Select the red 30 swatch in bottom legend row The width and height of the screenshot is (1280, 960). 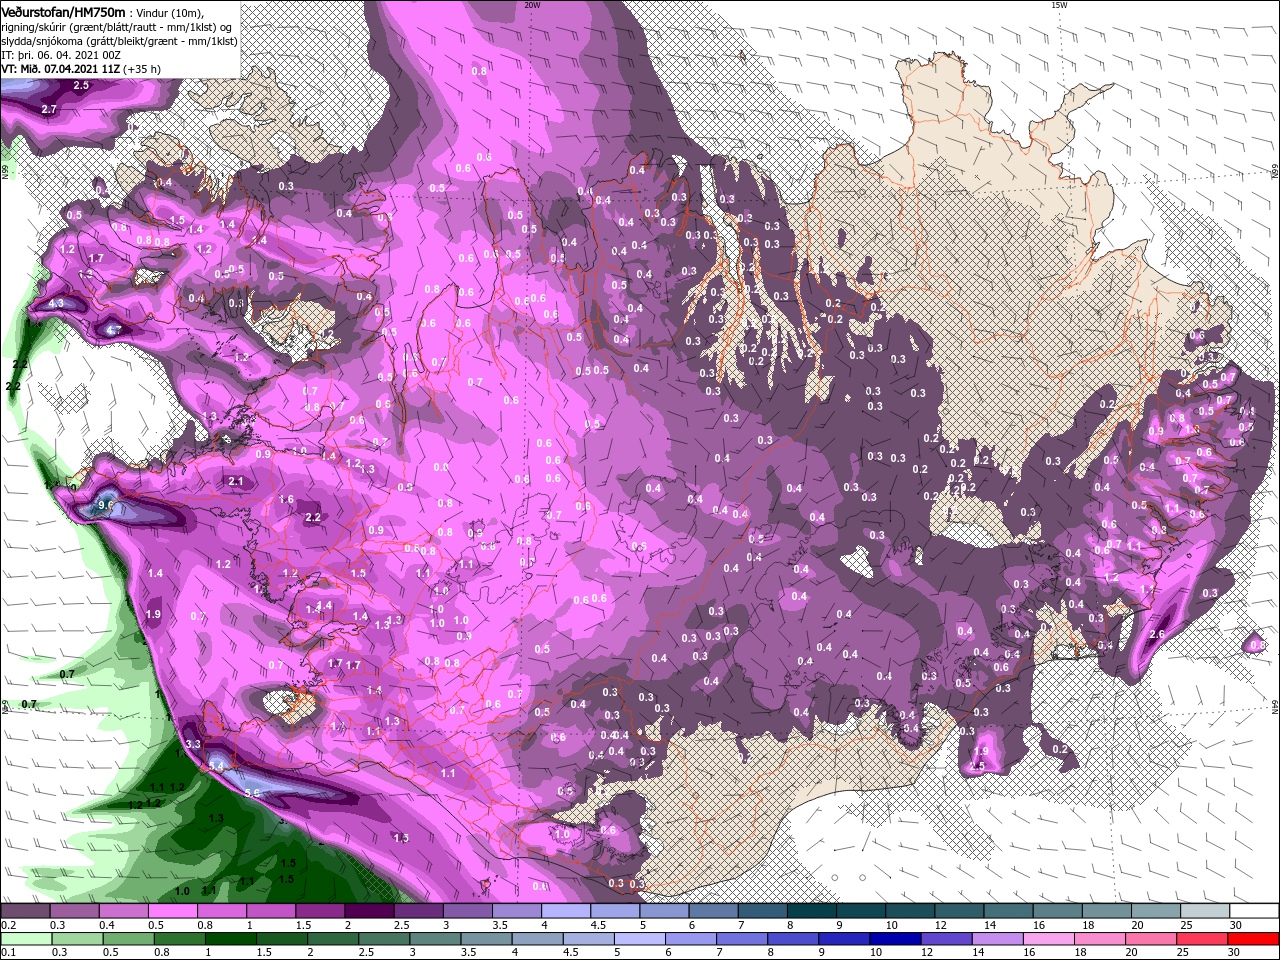click(1253, 939)
